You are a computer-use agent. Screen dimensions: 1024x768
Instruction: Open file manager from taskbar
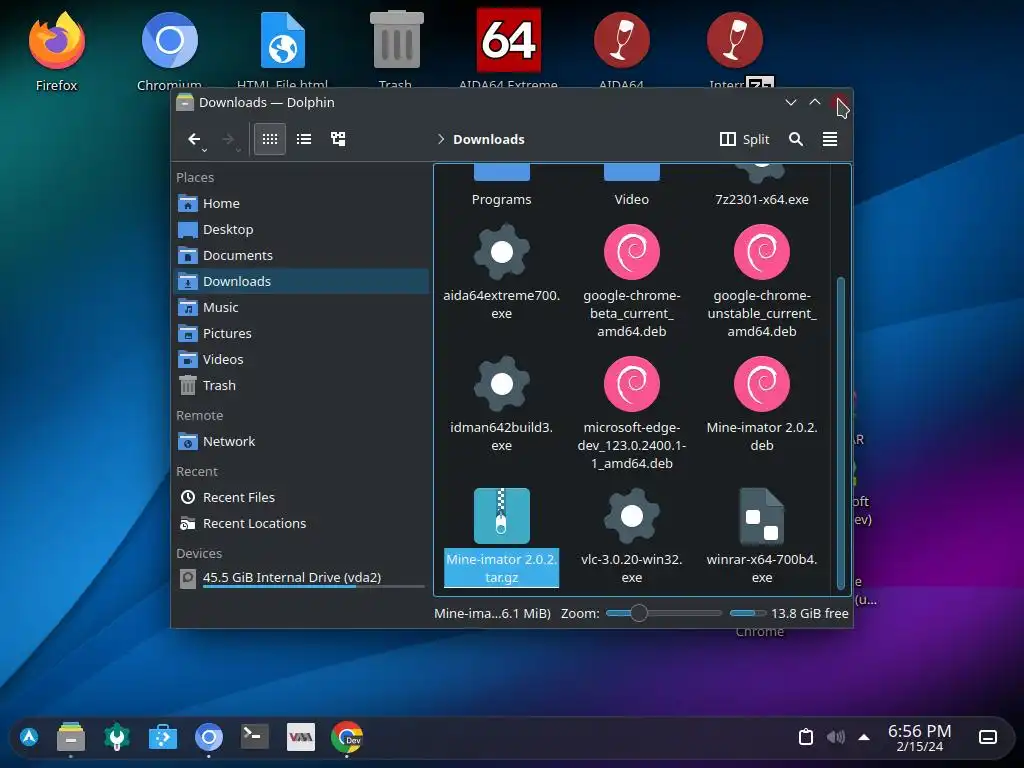(71, 737)
